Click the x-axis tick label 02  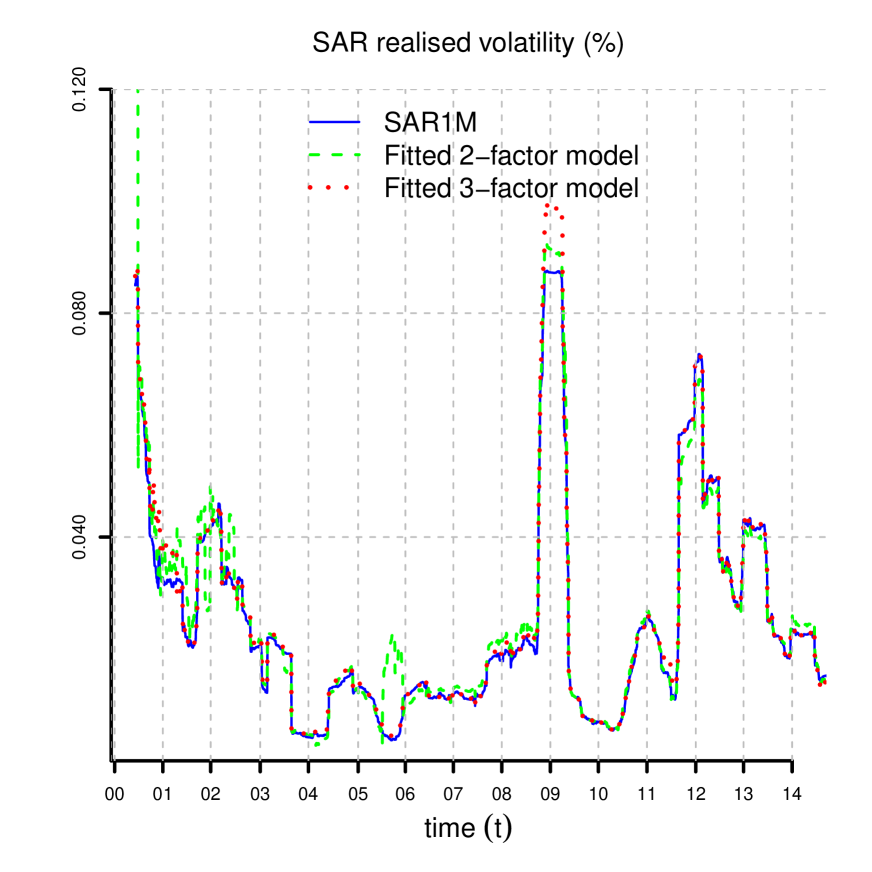pyautogui.click(x=211, y=794)
